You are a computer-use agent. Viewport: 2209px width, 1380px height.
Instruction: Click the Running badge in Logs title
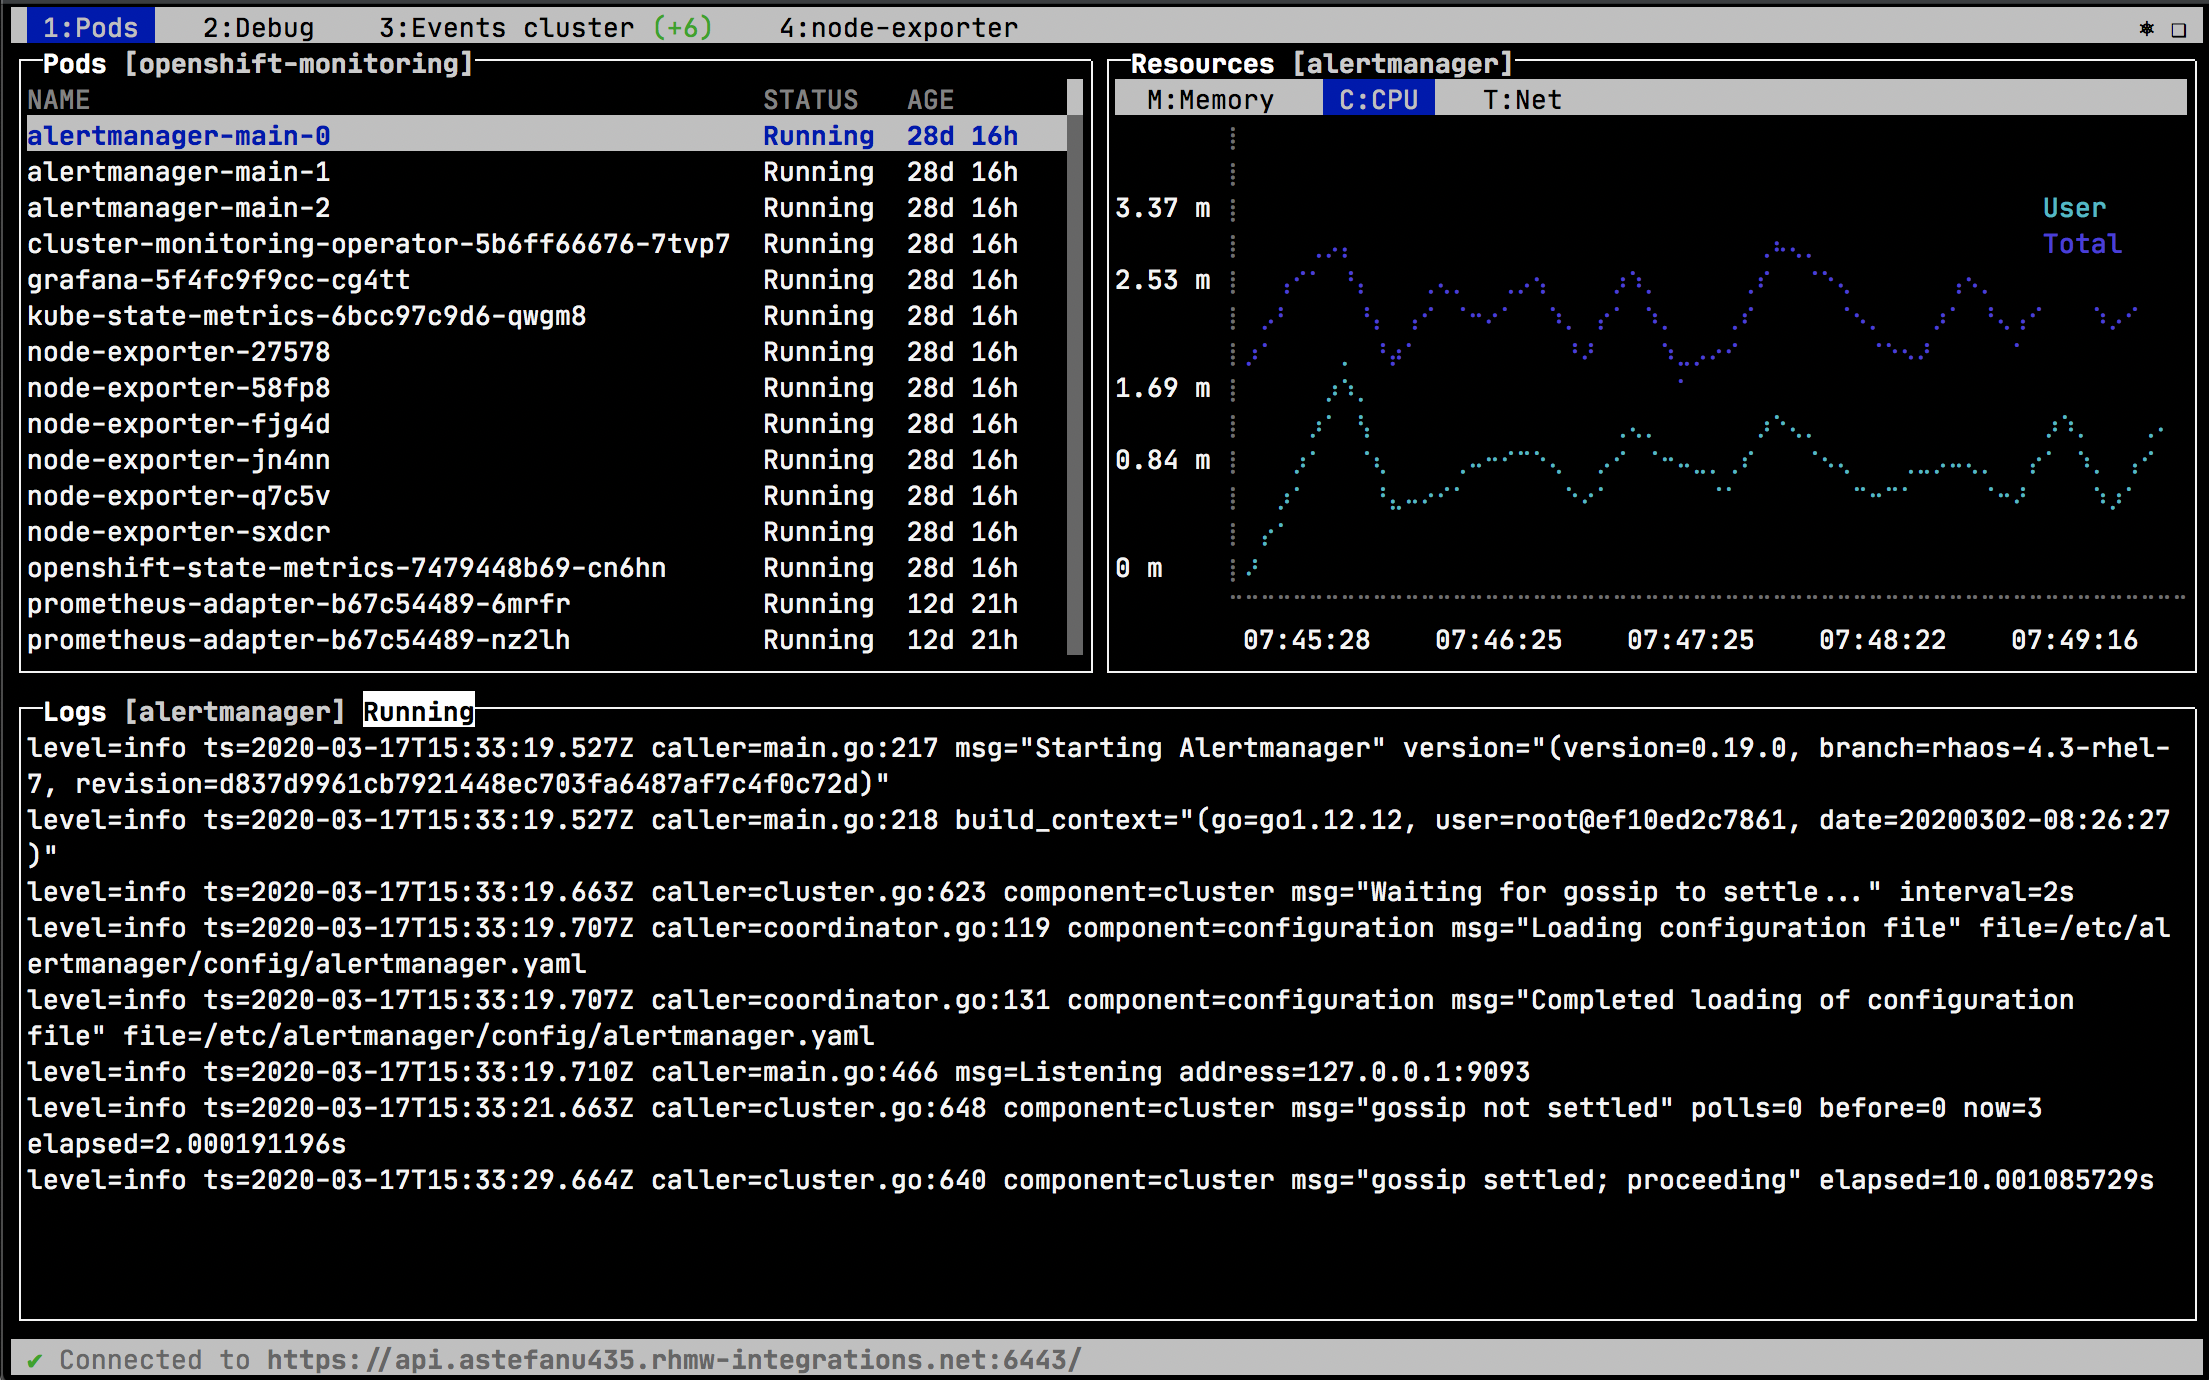click(x=418, y=711)
